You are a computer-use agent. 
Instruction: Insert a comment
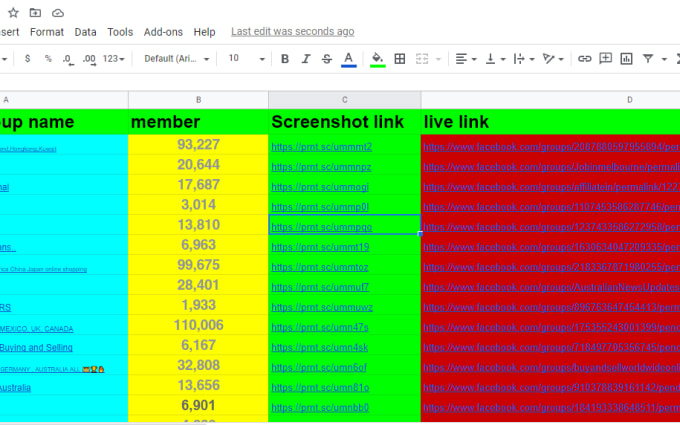click(605, 59)
